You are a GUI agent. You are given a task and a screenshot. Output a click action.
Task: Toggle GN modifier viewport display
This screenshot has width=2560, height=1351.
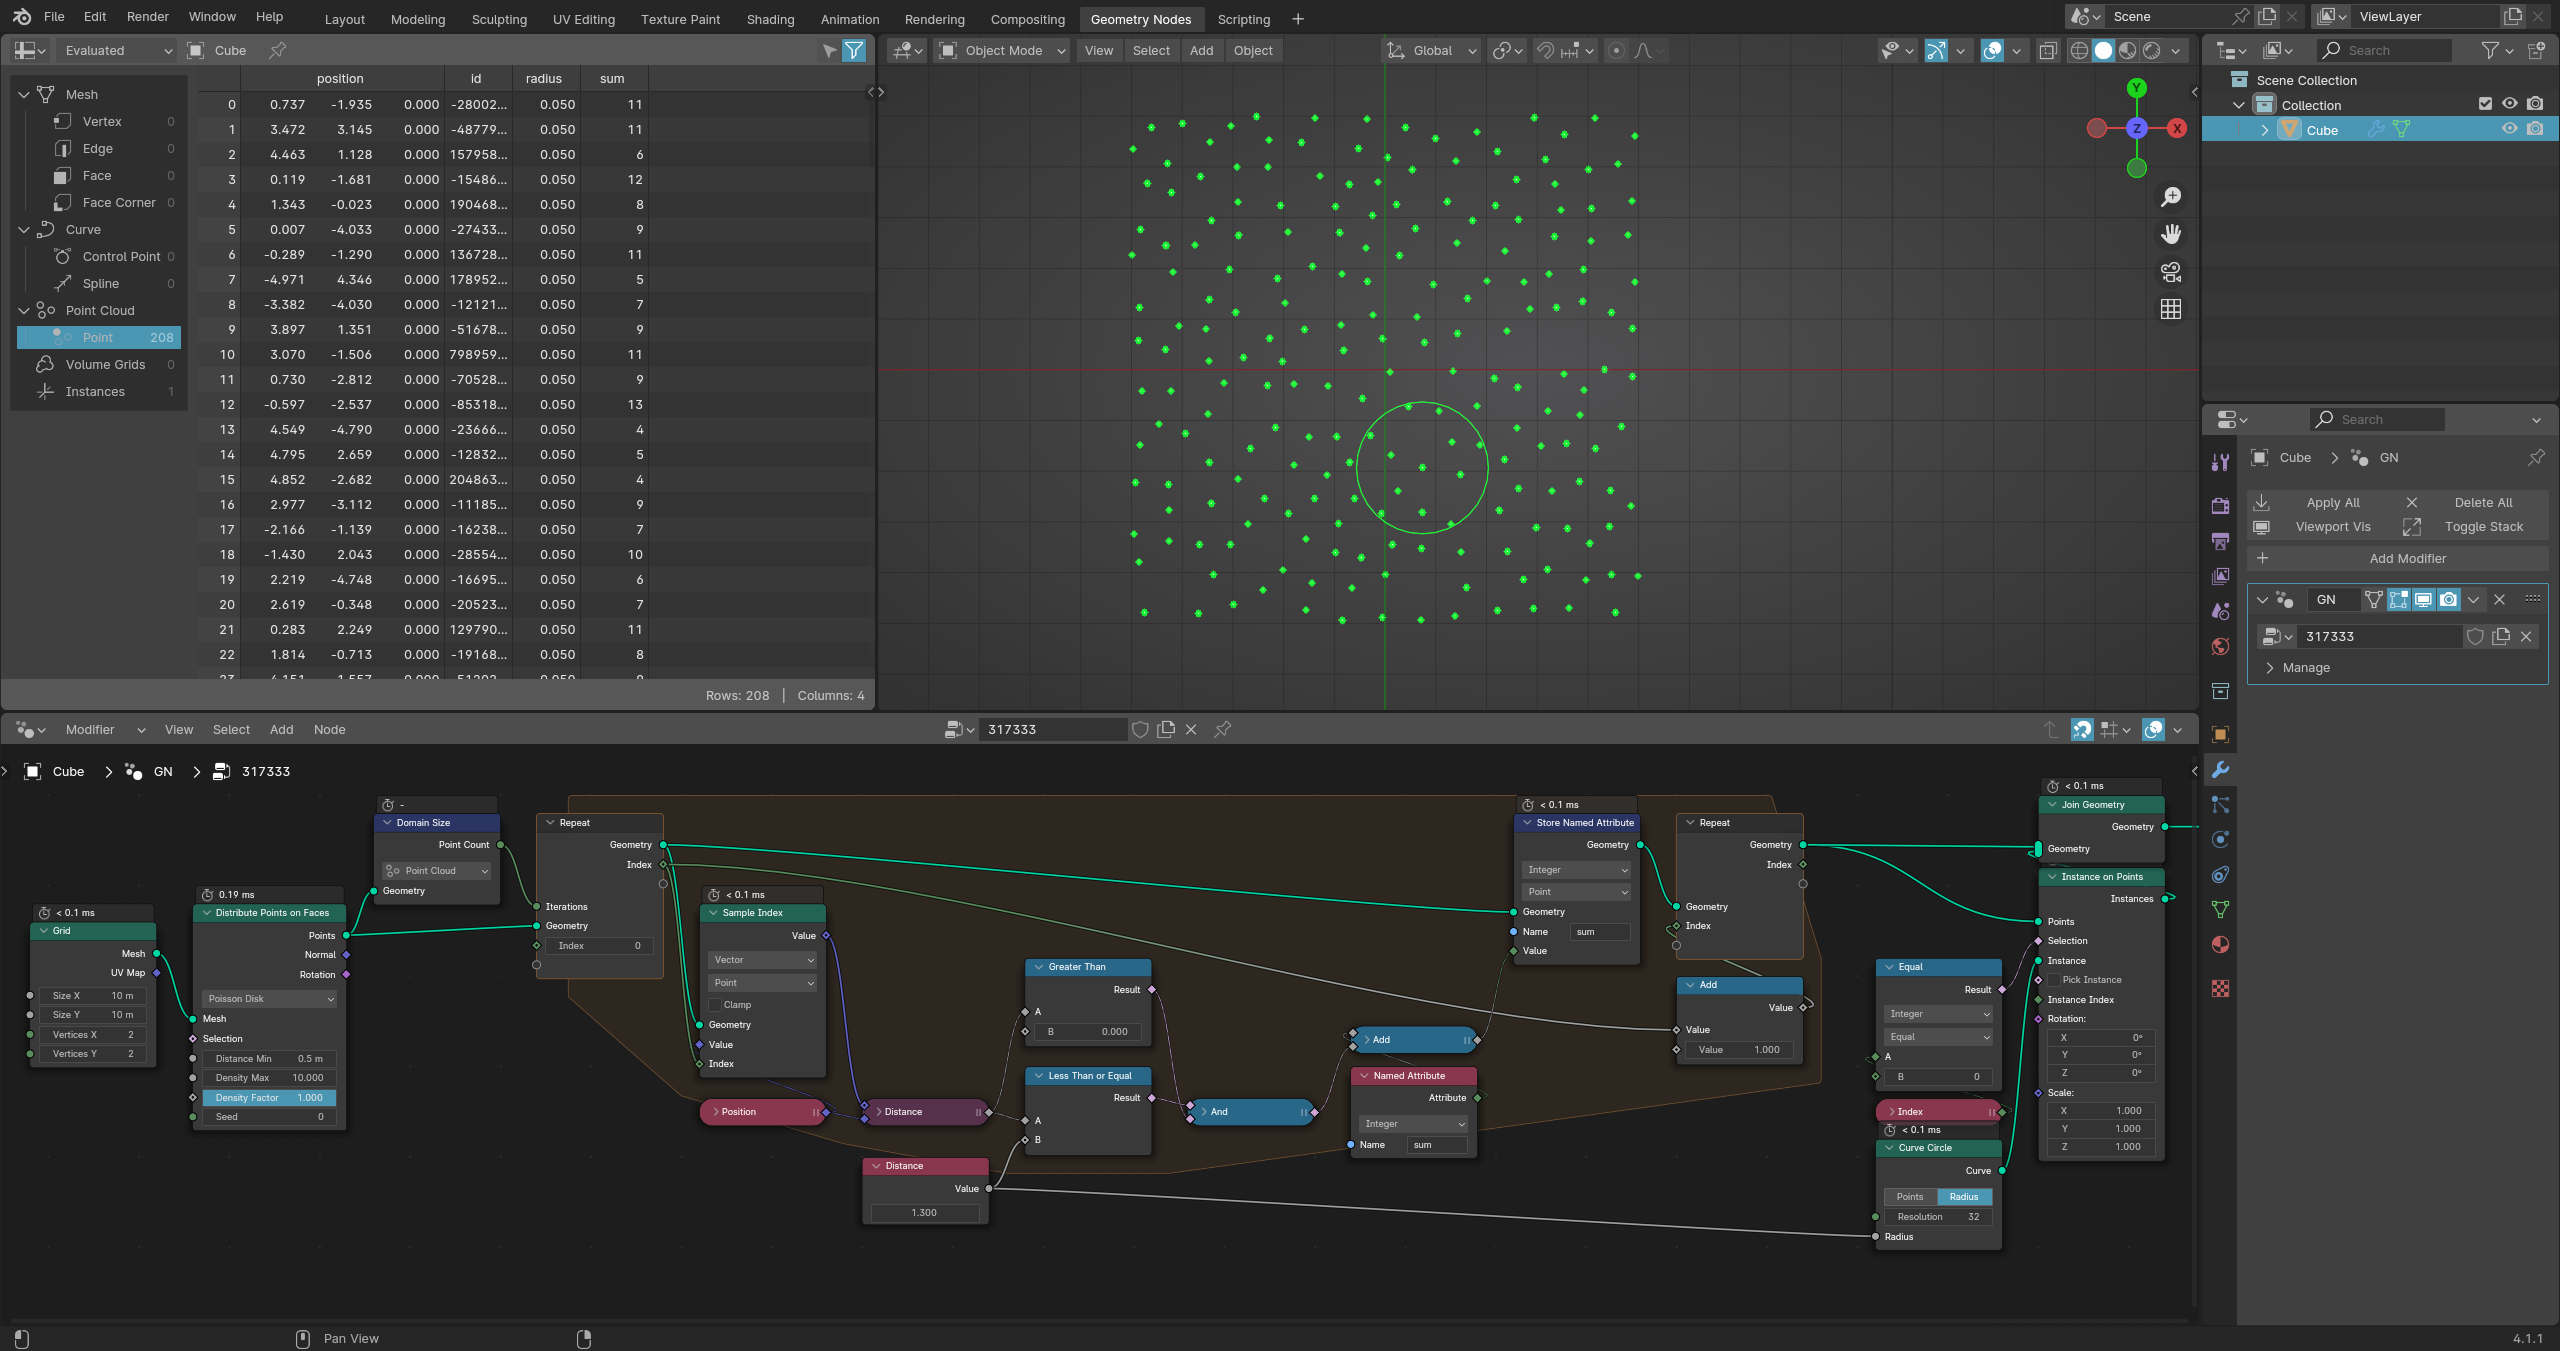(x=2424, y=599)
